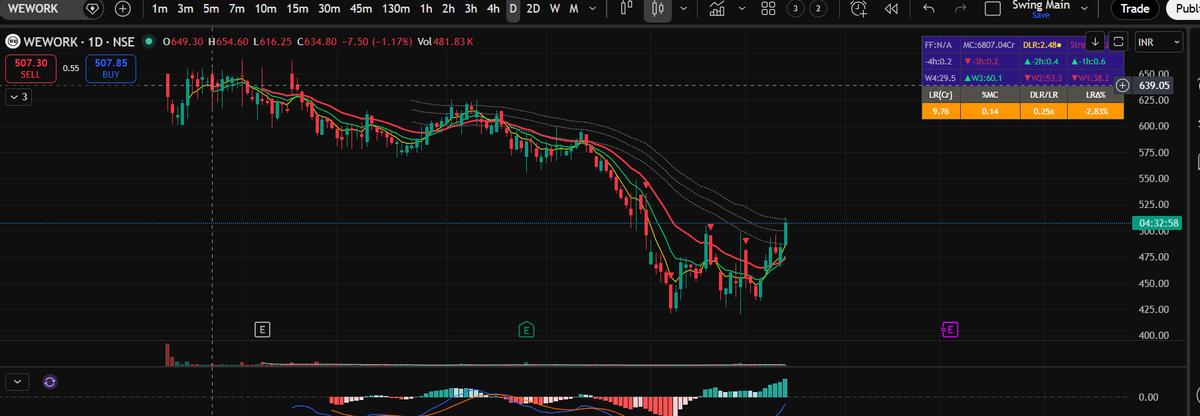Click the plus button beside price 639.05
The height and width of the screenshot is (416, 1200).
point(1122,86)
